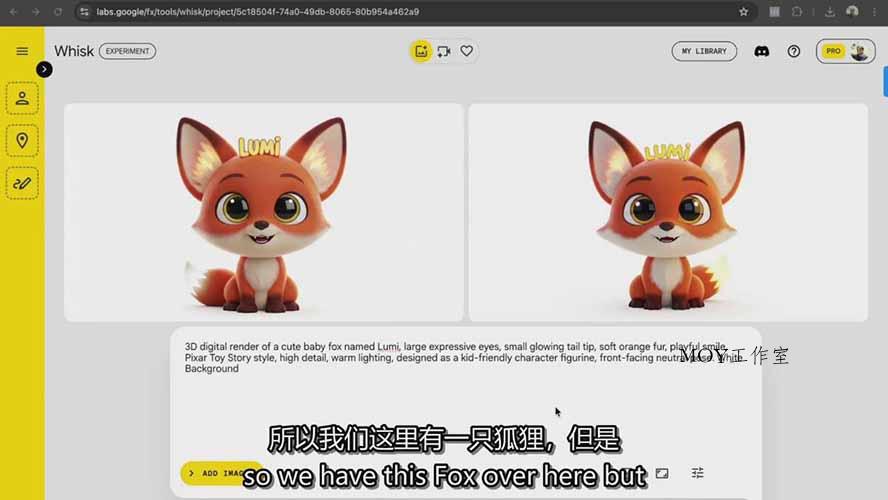
Task: Select the image generation mode icon
Action: [x=421, y=51]
